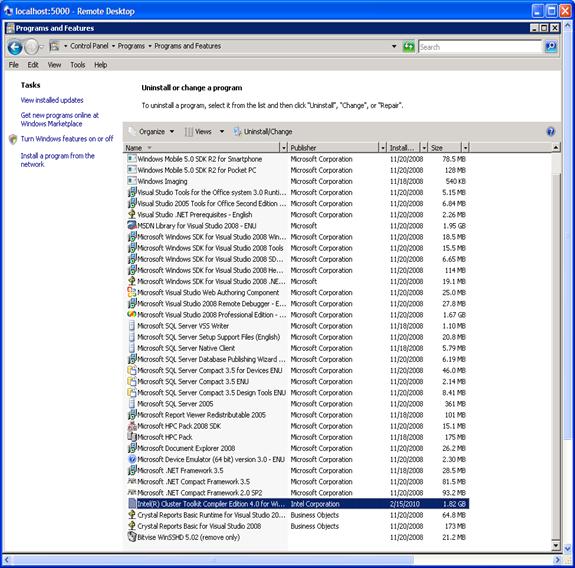Click the Microsoft SQL Server VSS Writer icon
Screen dimensions: 575x568
pyautogui.click(x=132, y=325)
